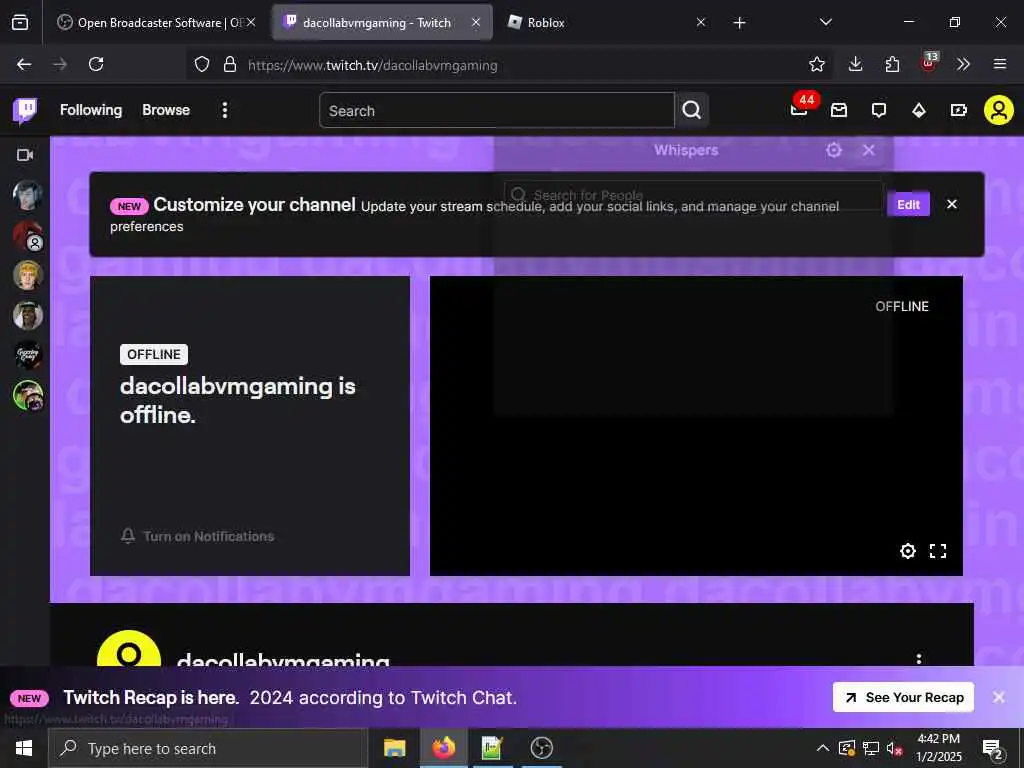The image size is (1024, 768).
Task: Click Edit on Customize your channel banner
Action: coord(908,204)
